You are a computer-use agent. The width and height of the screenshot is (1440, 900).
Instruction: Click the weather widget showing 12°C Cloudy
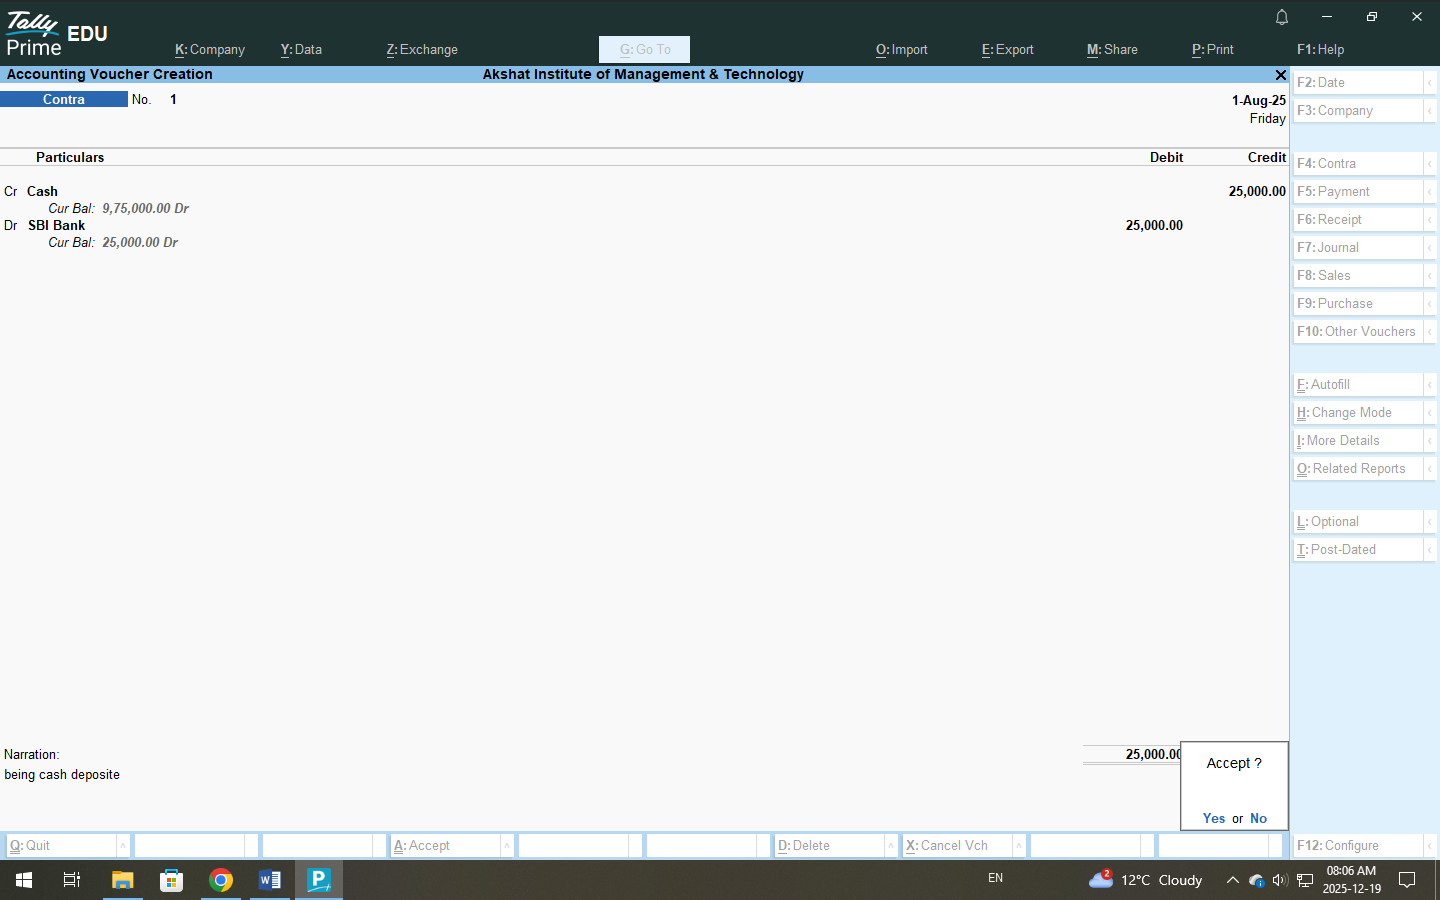tap(1146, 880)
